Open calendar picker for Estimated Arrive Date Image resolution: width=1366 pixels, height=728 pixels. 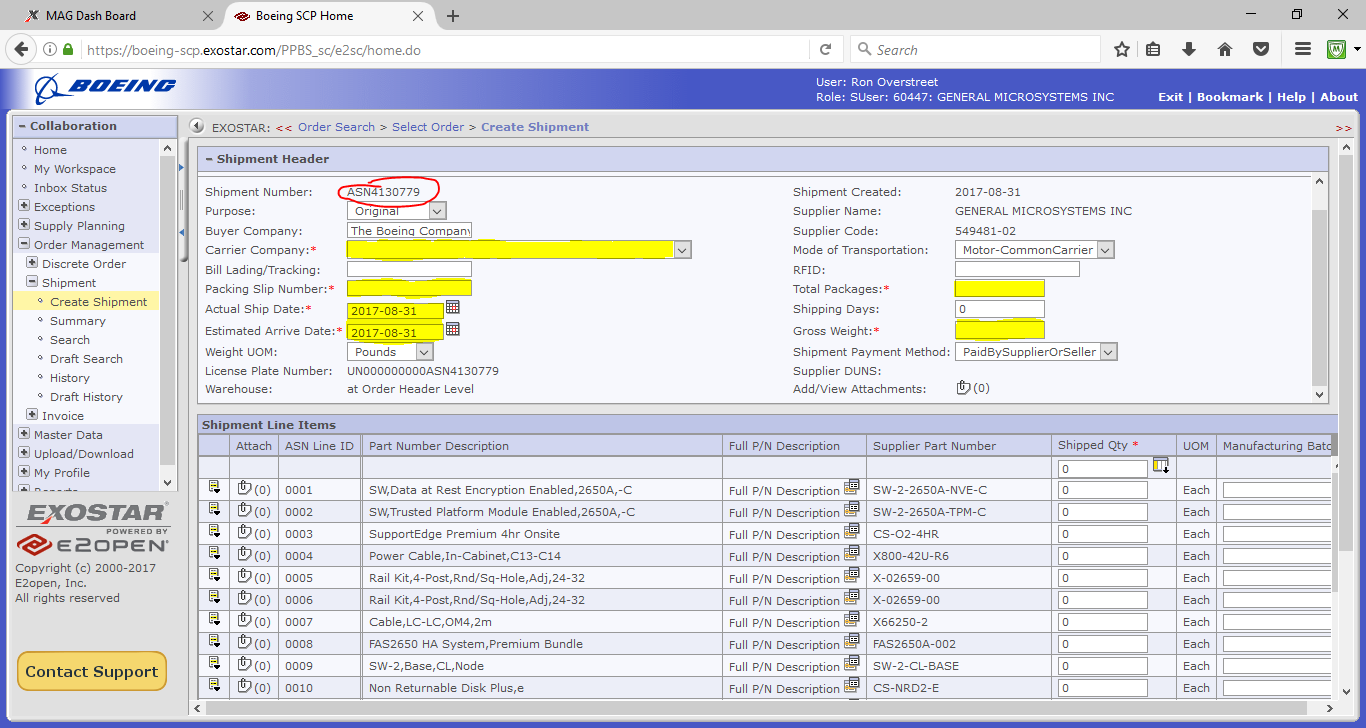click(453, 329)
